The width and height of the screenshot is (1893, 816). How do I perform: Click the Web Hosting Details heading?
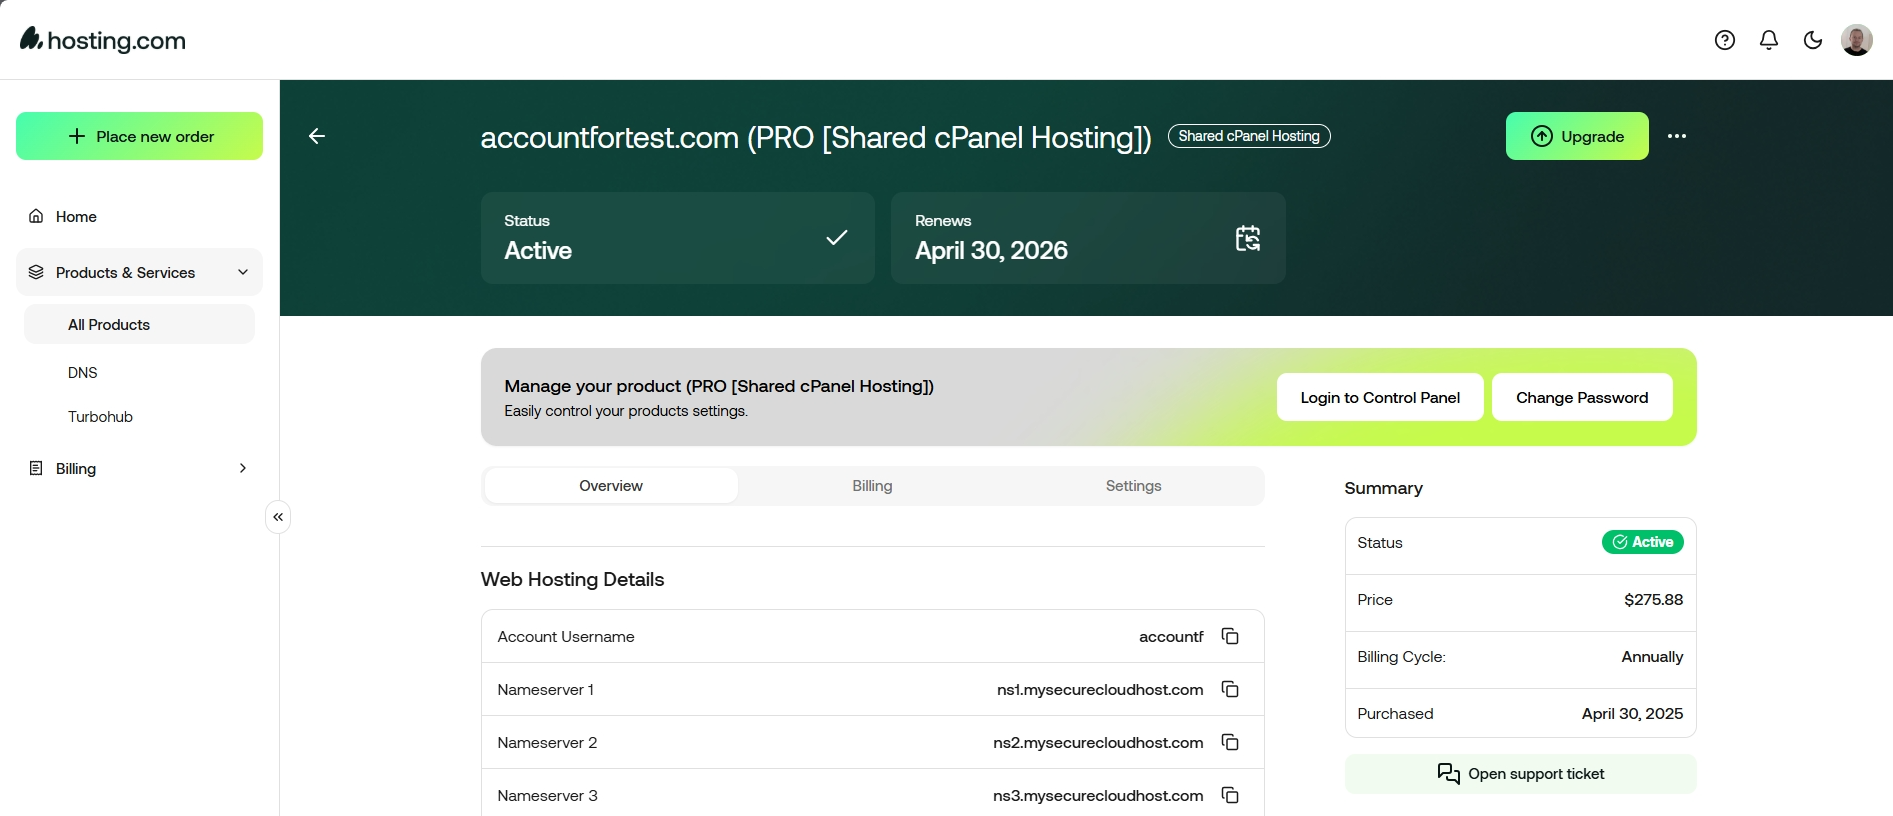pyautogui.click(x=572, y=579)
